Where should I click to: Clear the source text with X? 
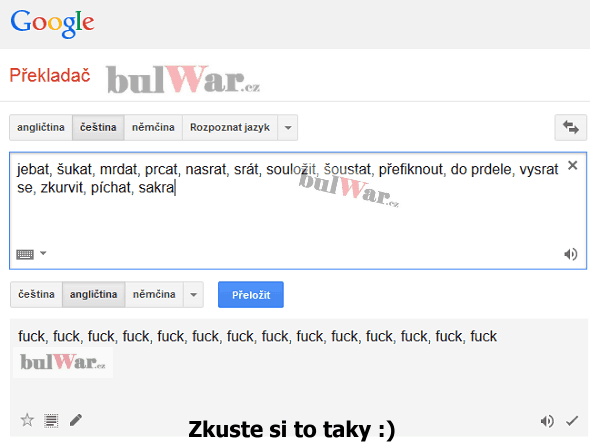(572, 165)
